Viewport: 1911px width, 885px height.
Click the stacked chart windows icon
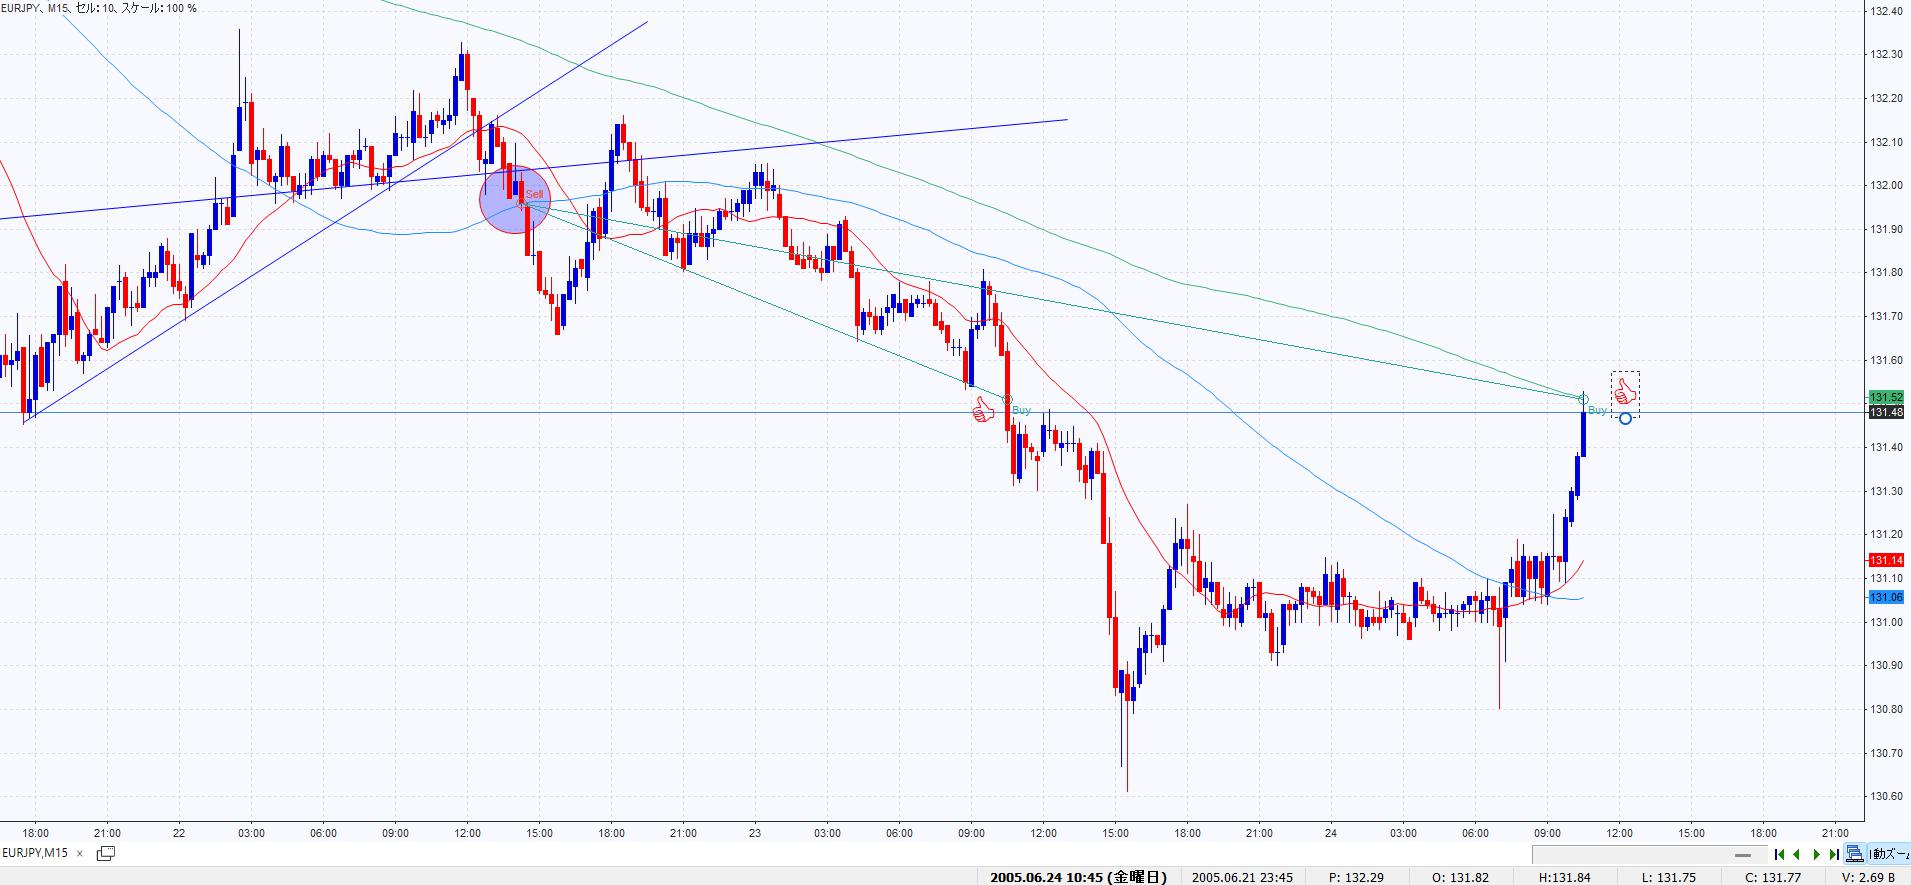pyautogui.click(x=1855, y=854)
